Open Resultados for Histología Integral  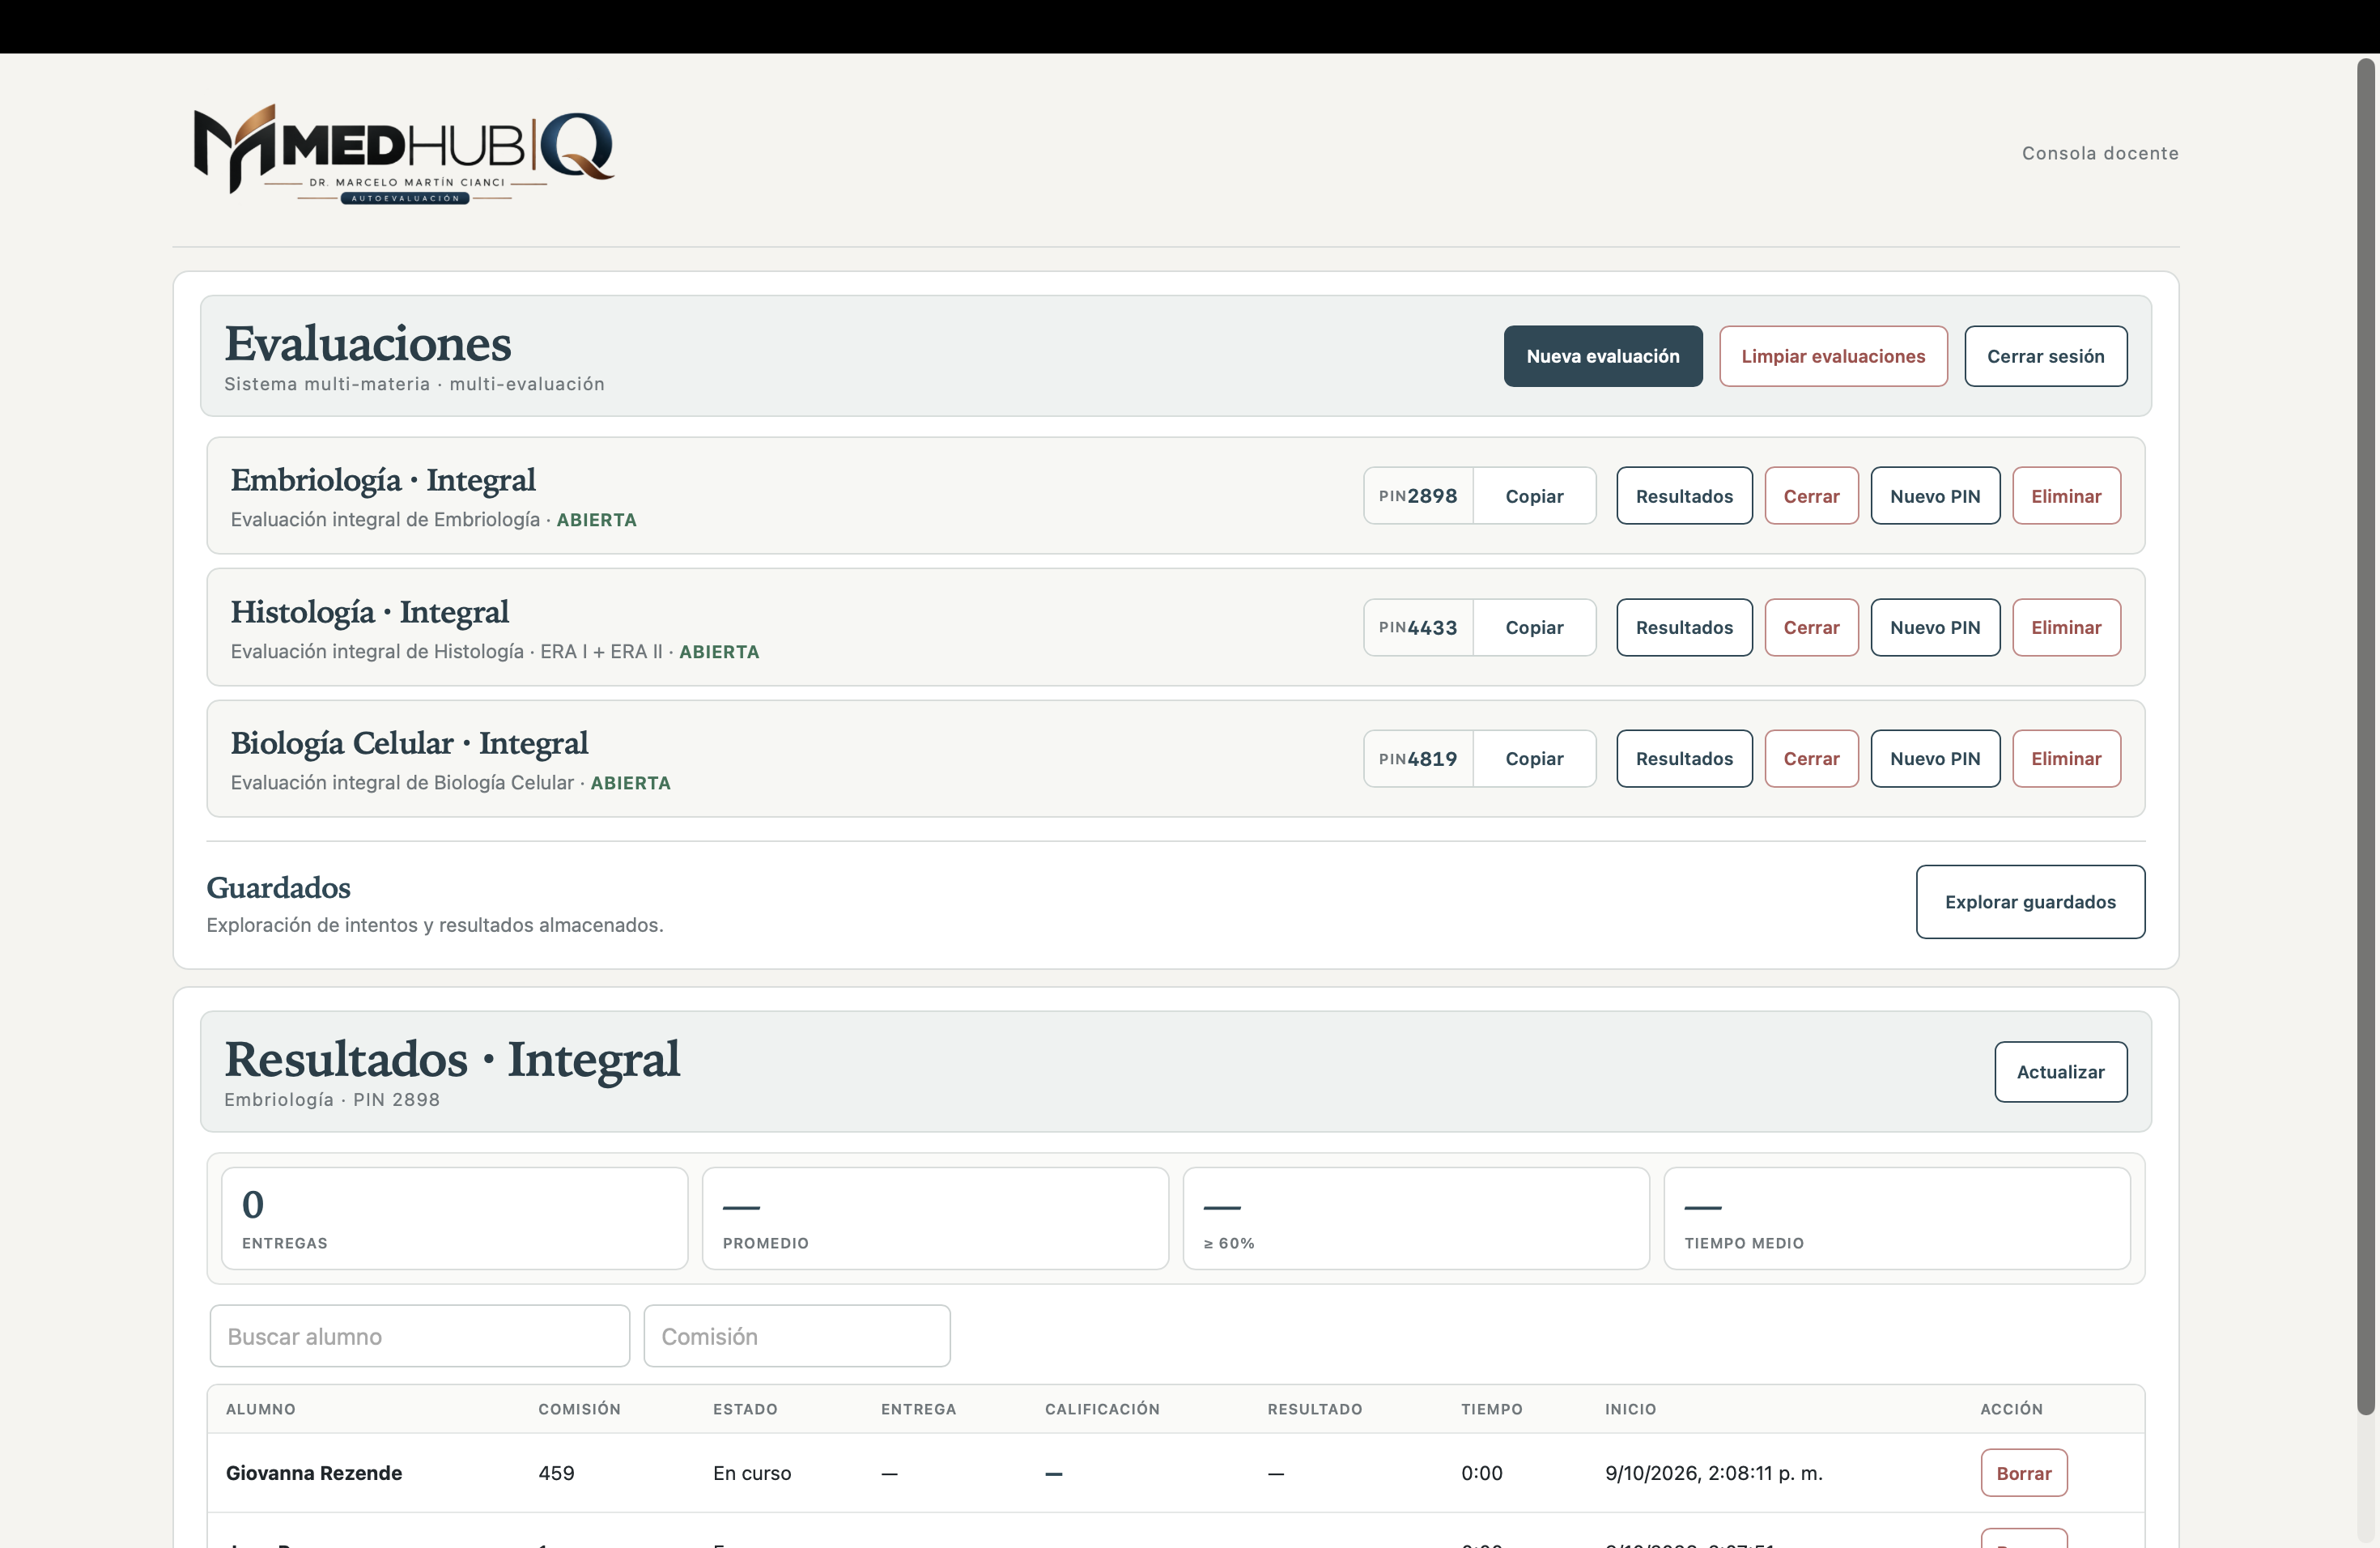click(x=1684, y=627)
